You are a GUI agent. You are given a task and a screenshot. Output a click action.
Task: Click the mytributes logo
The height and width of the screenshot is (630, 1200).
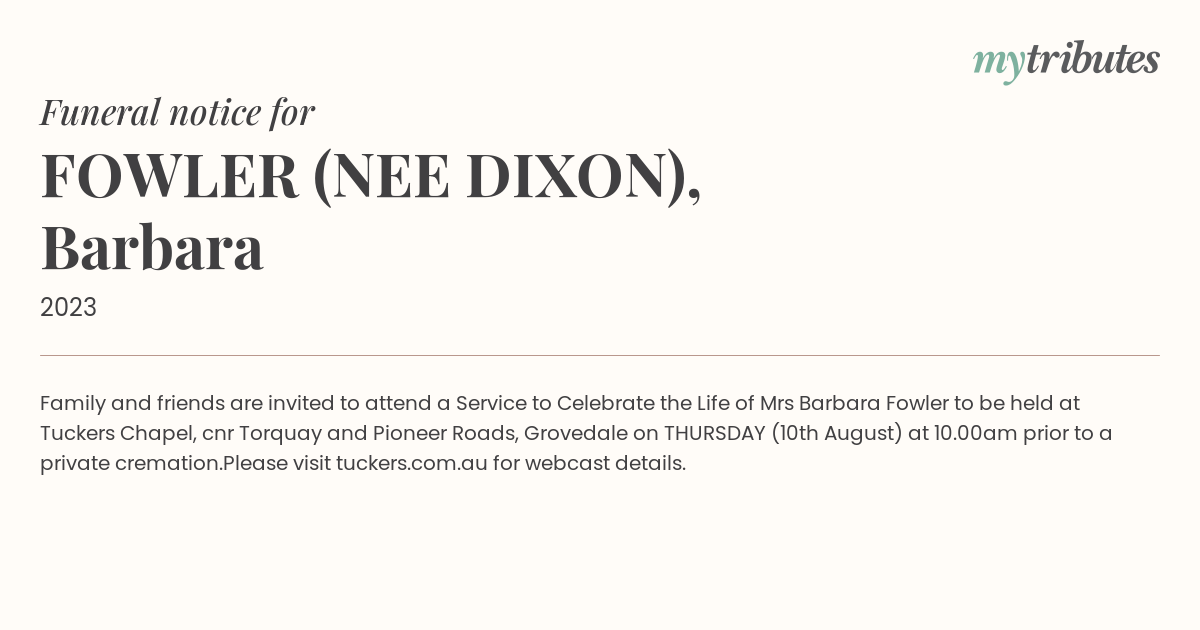[x=1066, y=61]
